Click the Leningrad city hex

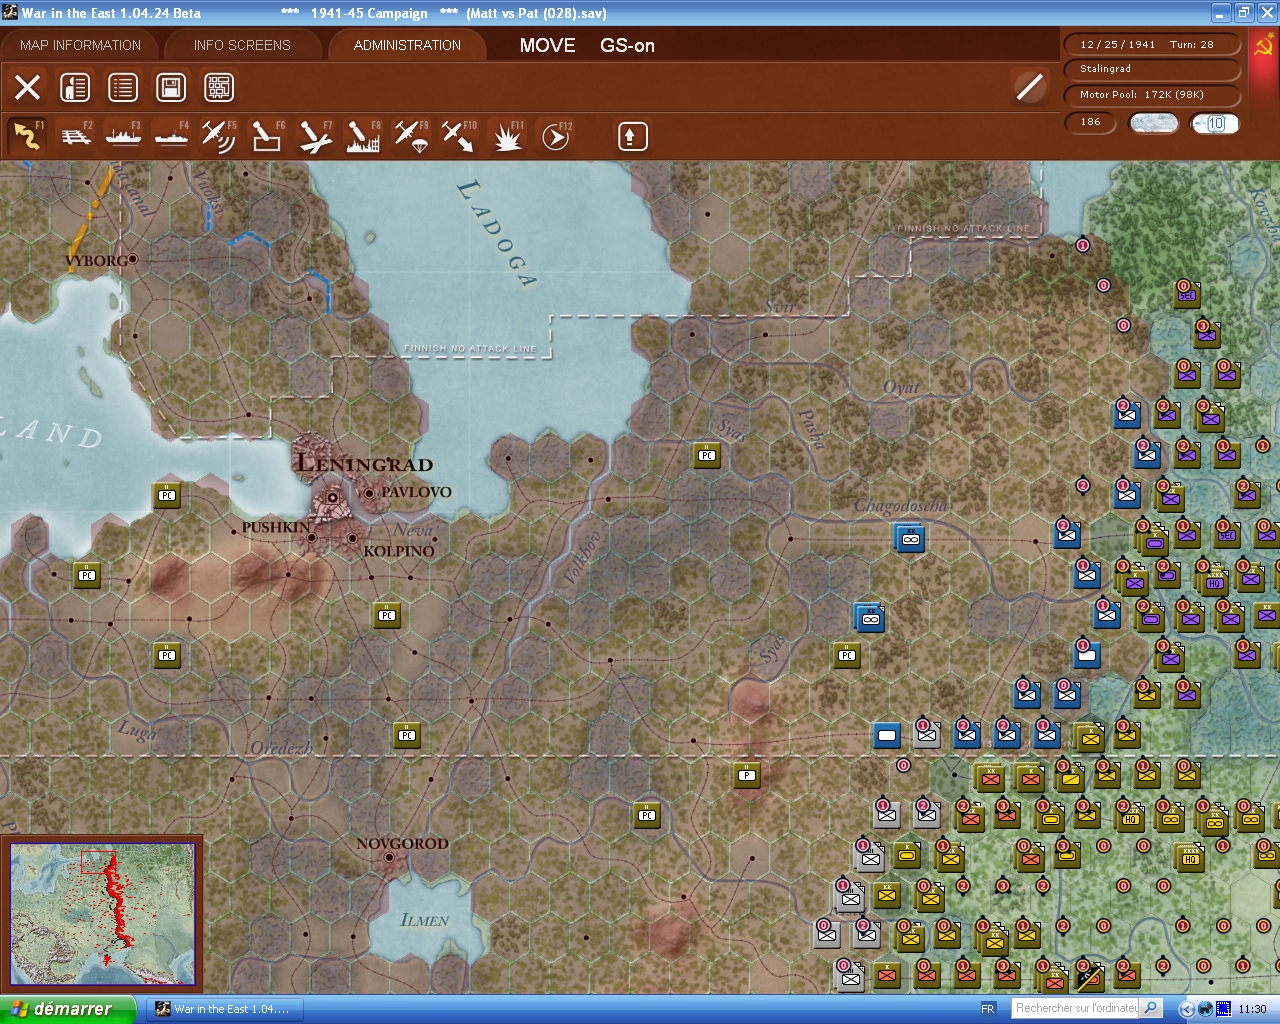click(x=332, y=497)
